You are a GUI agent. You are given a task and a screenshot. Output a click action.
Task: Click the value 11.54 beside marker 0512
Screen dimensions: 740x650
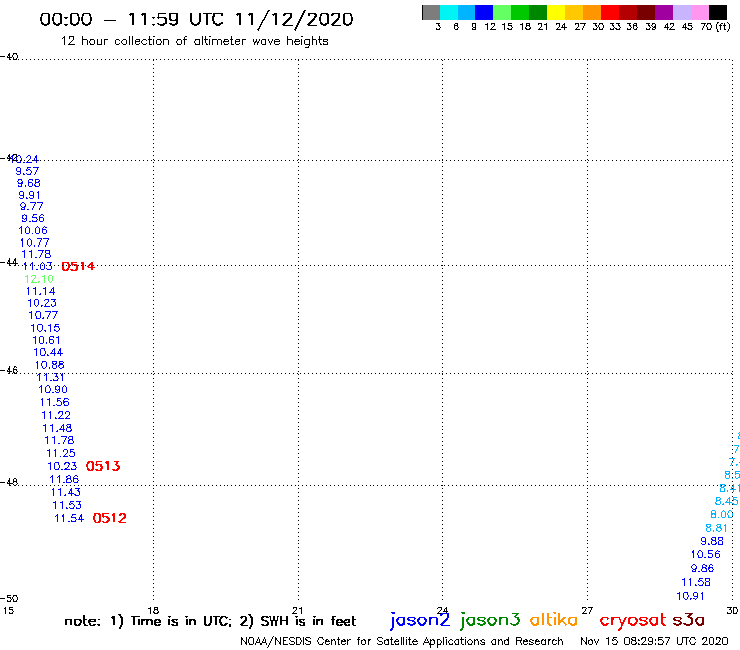click(x=69, y=518)
